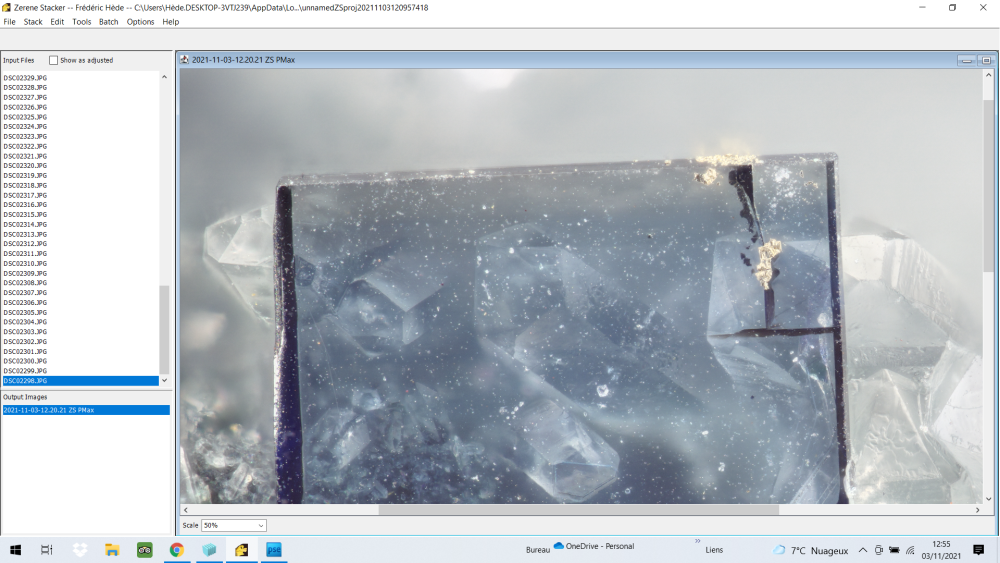Enable the 'Show as adjusted' checkbox
The height and width of the screenshot is (563, 1000).
pyautogui.click(x=54, y=60)
